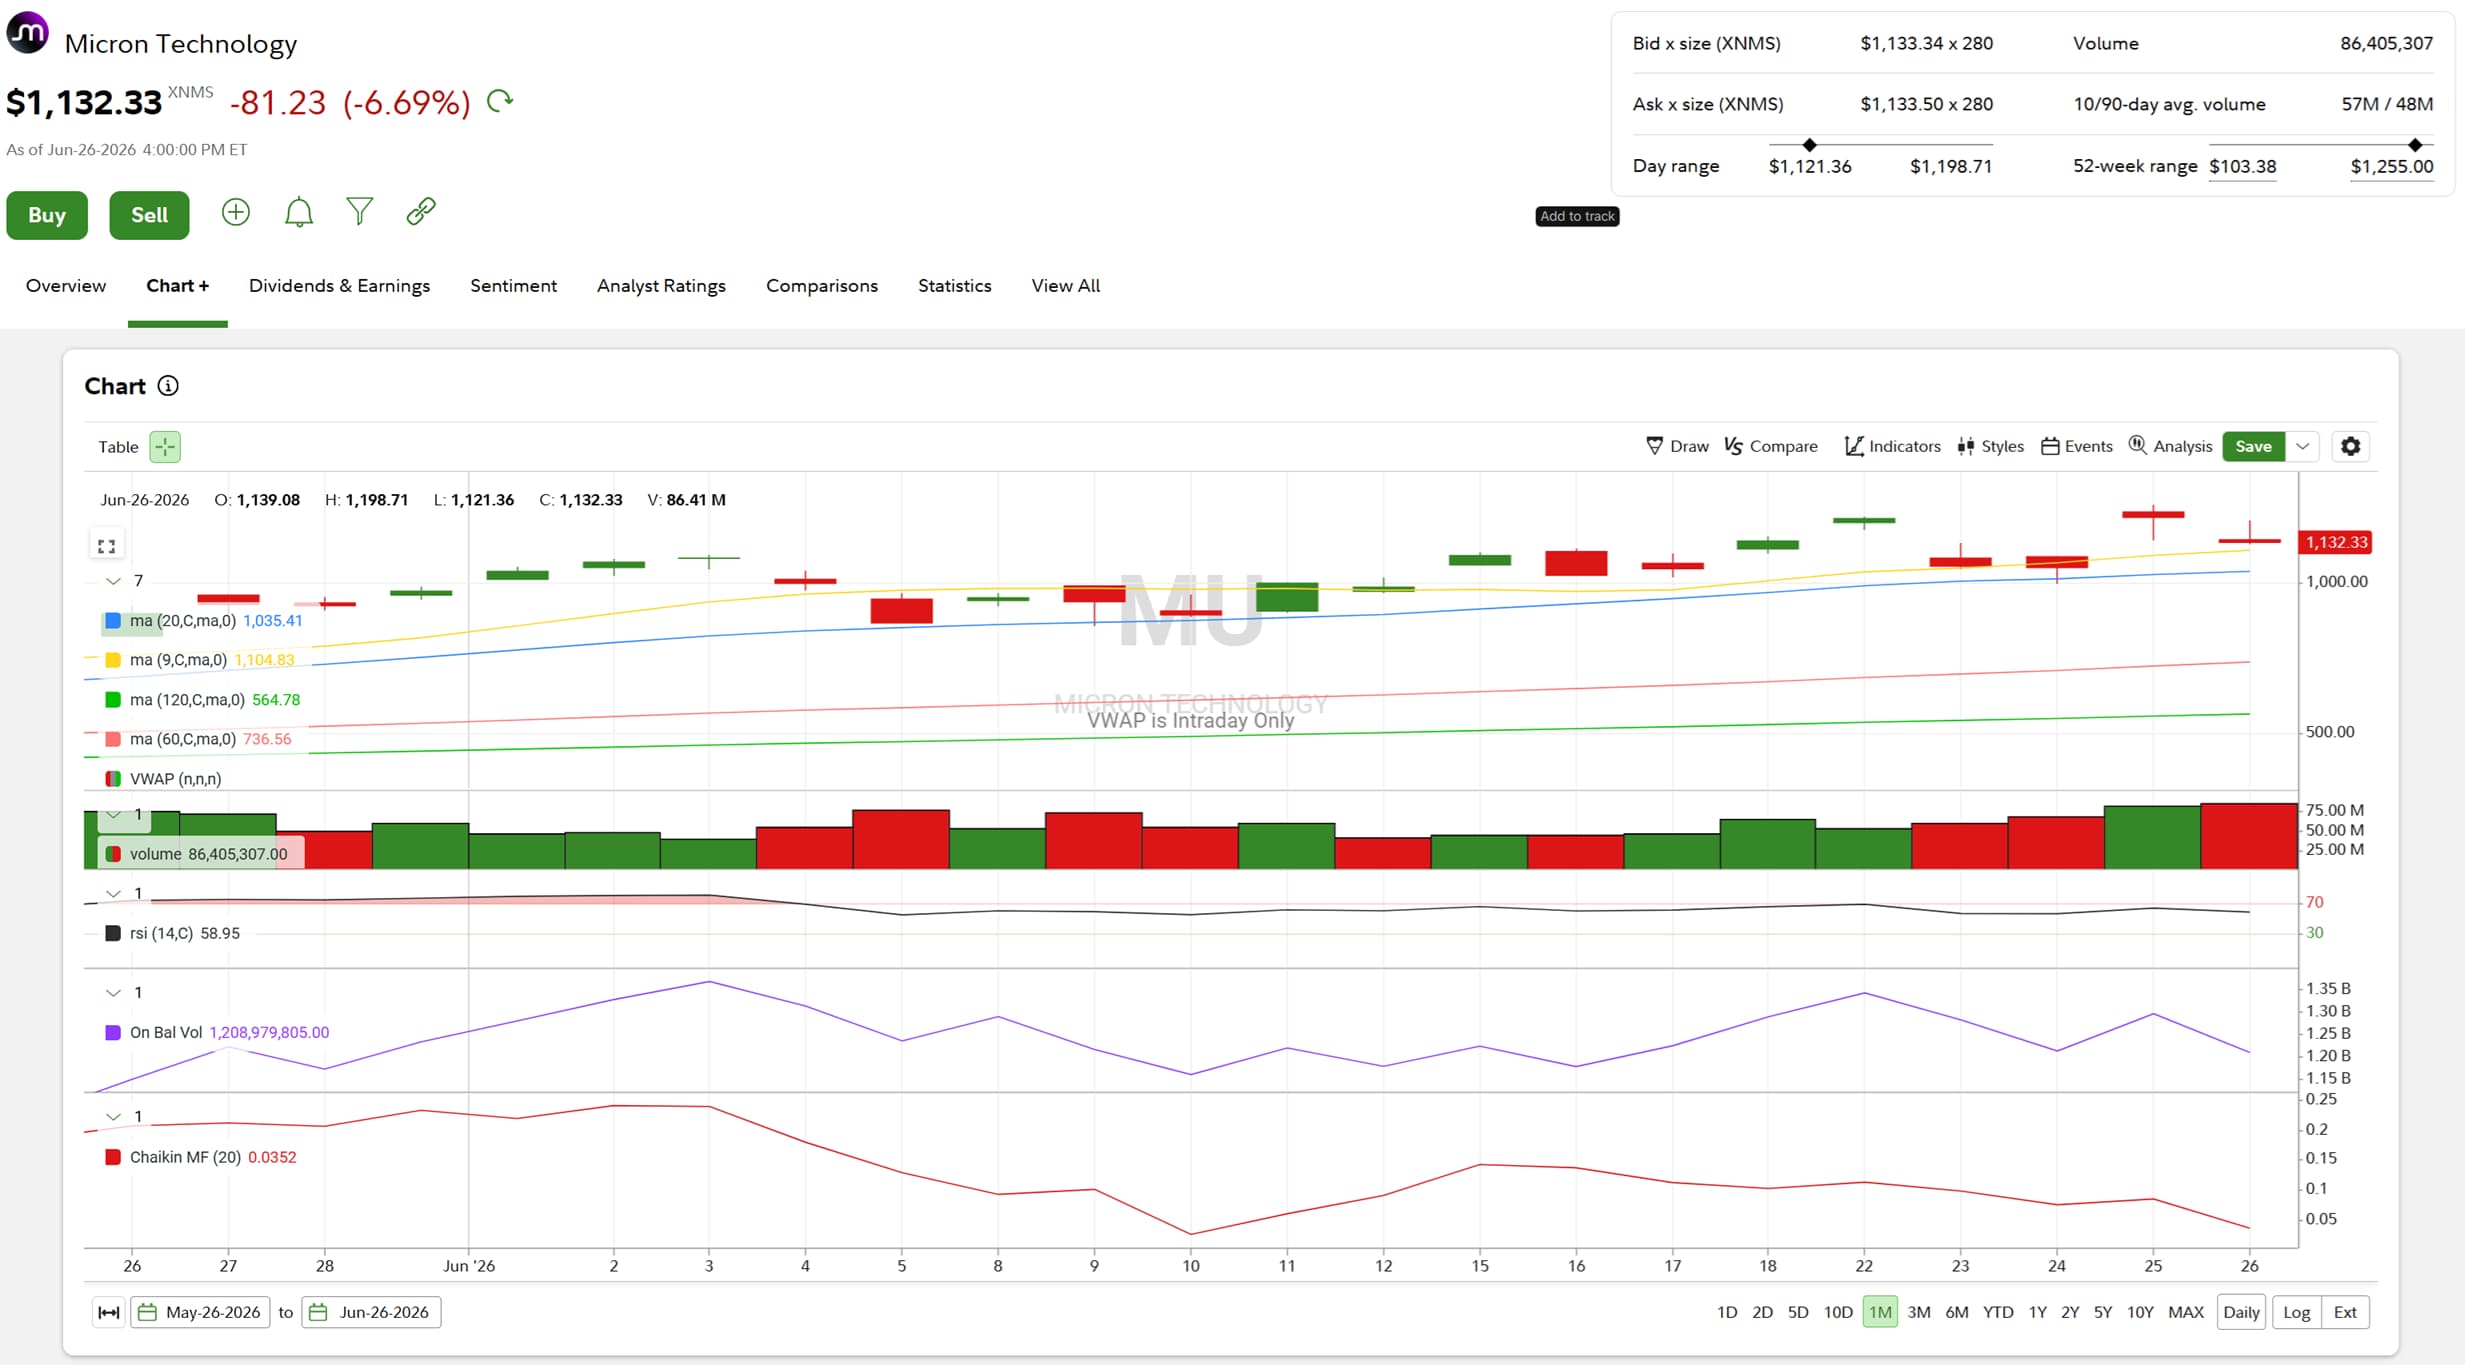
Task: Click the red 1,132.33 last price marker
Action: point(2336,542)
